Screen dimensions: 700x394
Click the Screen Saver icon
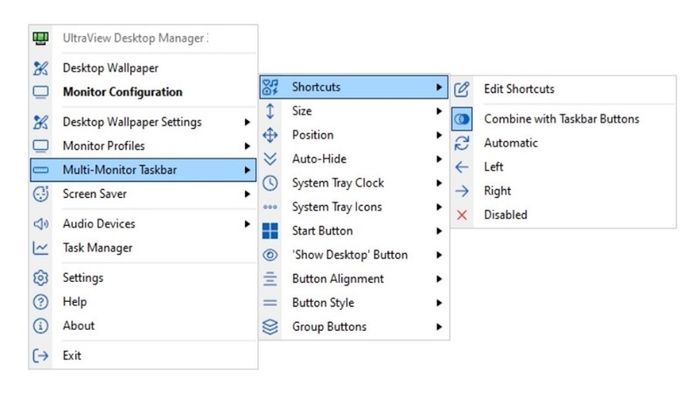pyautogui.click(x=41, y=194)
